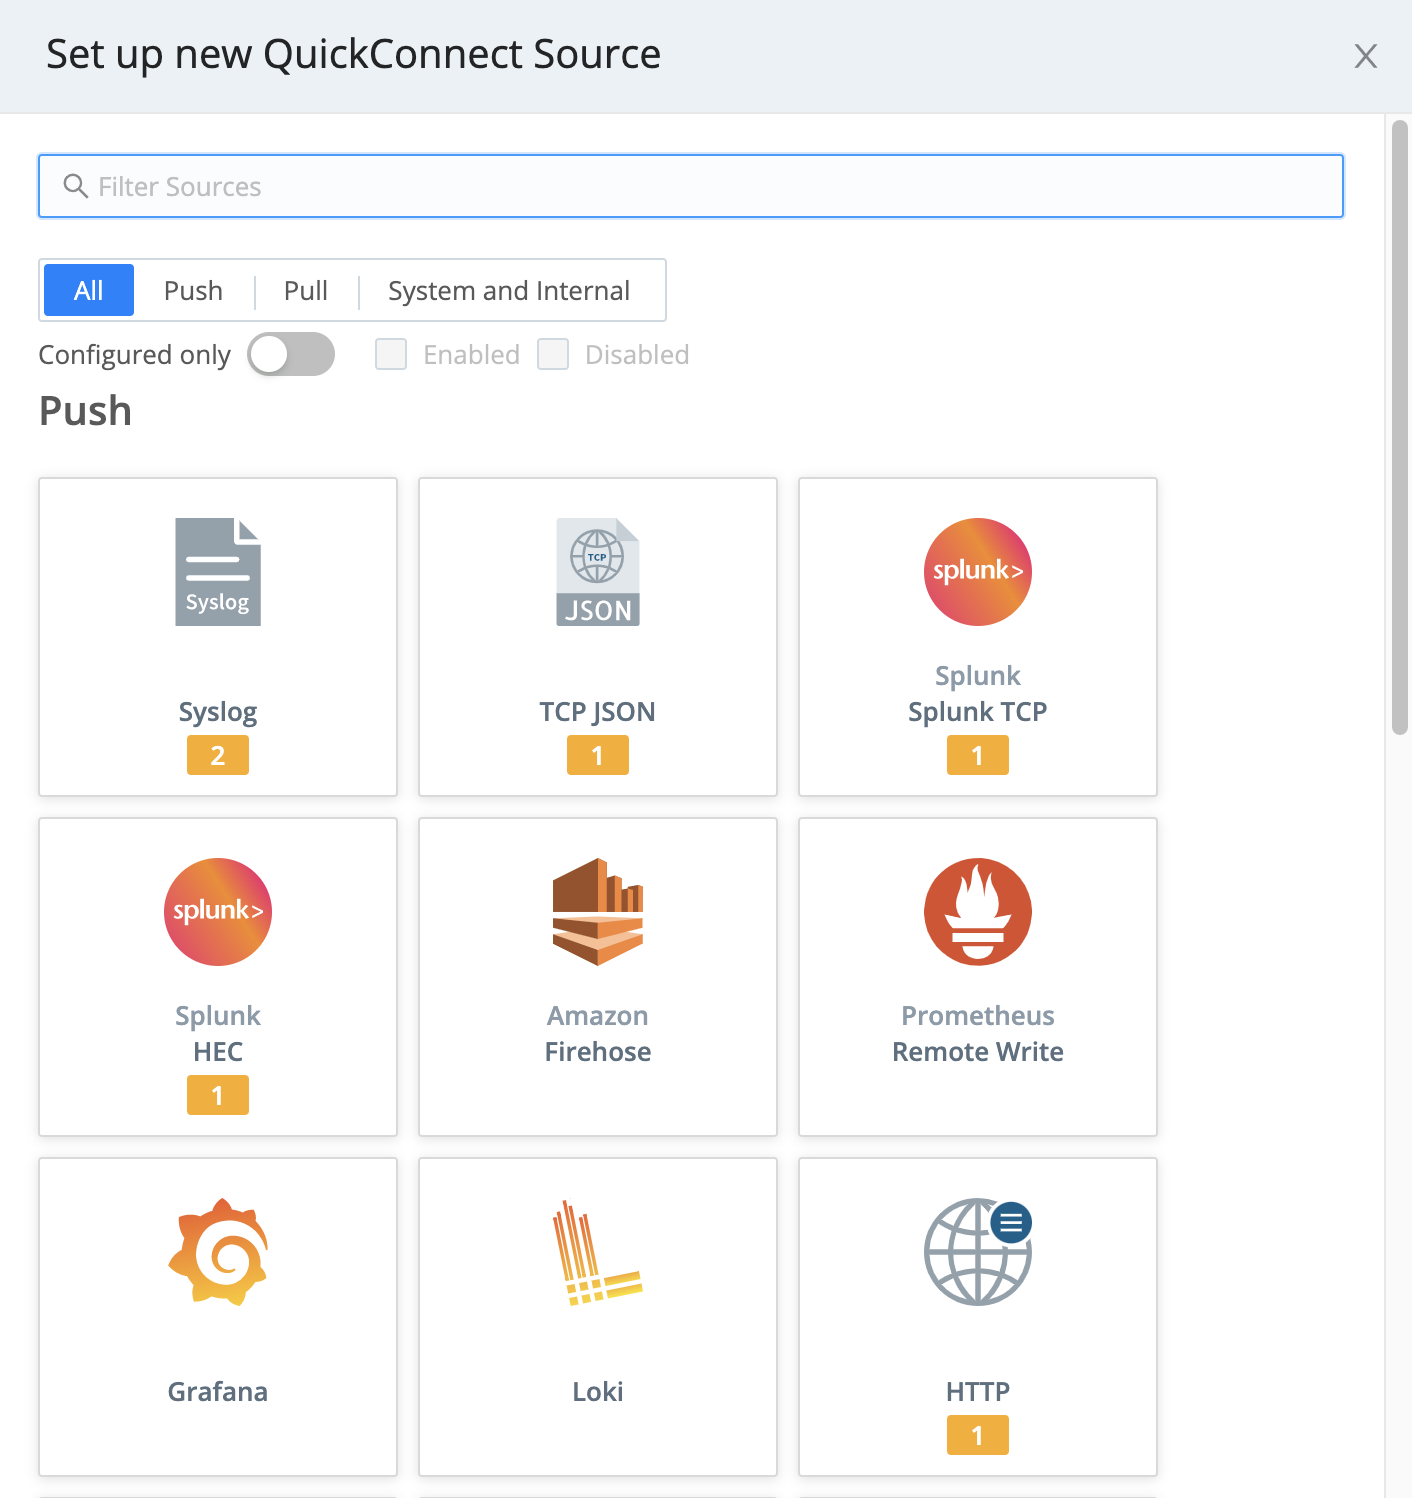The image size is (1412, 1498).
Task: Click the Splunk HEC source icon
Action: coord(217,911)
